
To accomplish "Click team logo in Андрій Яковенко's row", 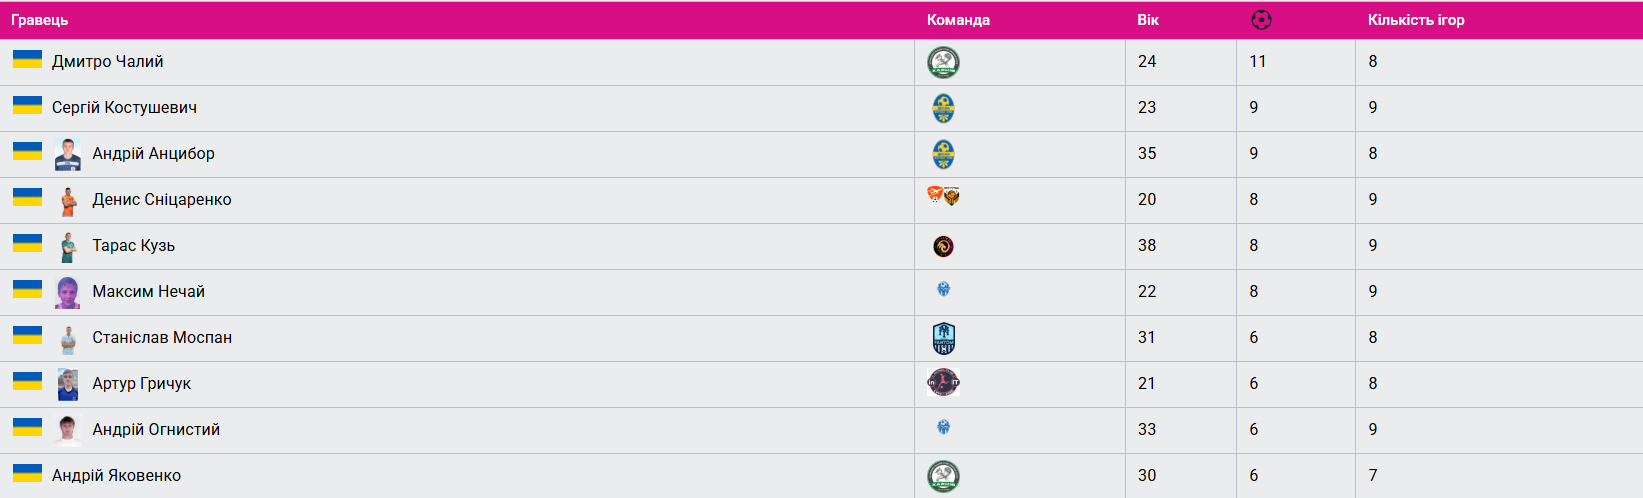I will (x=943, y=476).
